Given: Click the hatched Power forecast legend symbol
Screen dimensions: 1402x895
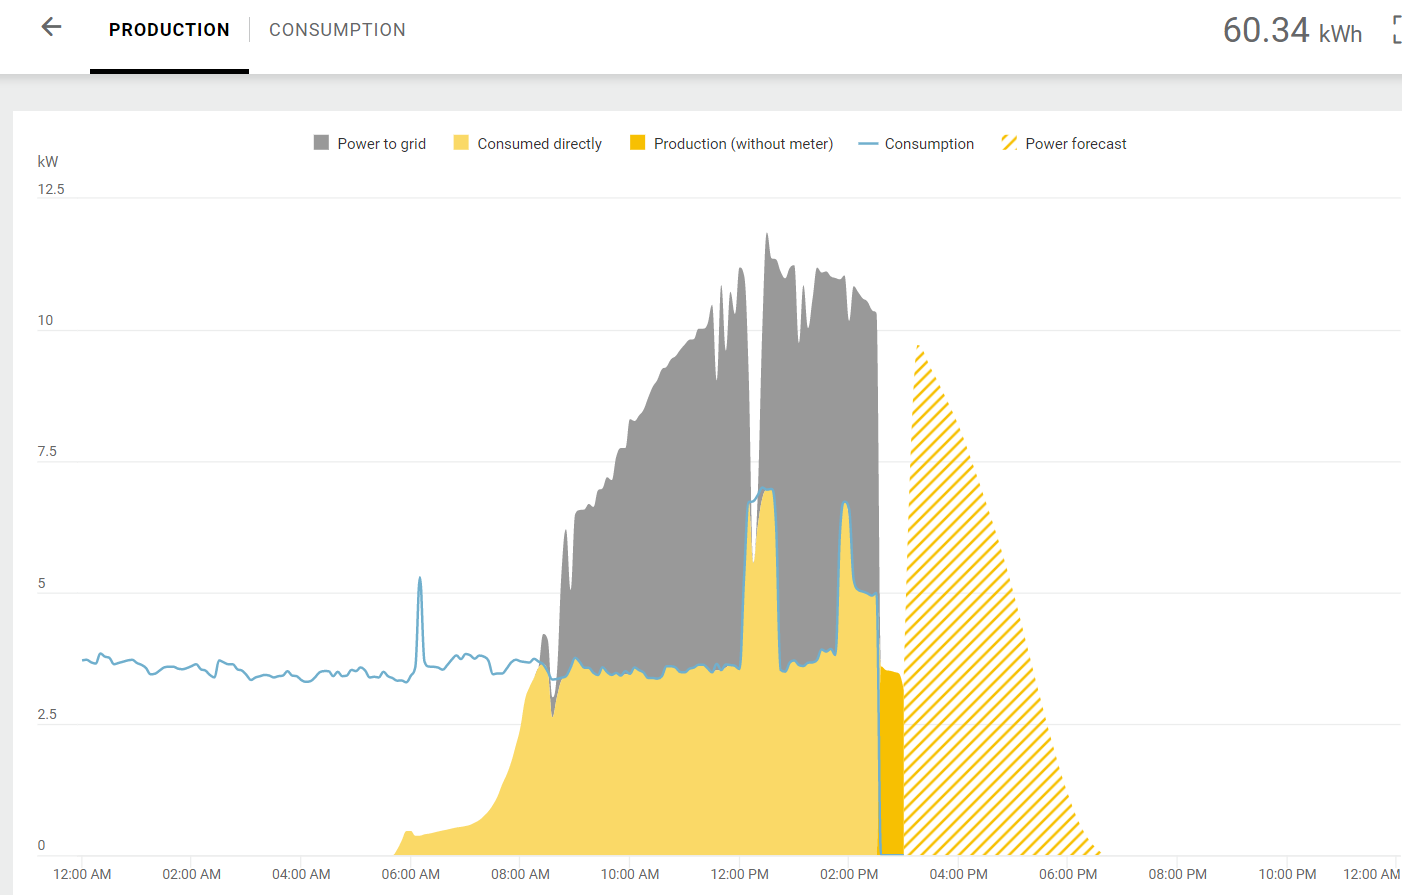Looking at the screenshot, I should click(x=1009, y=143).
